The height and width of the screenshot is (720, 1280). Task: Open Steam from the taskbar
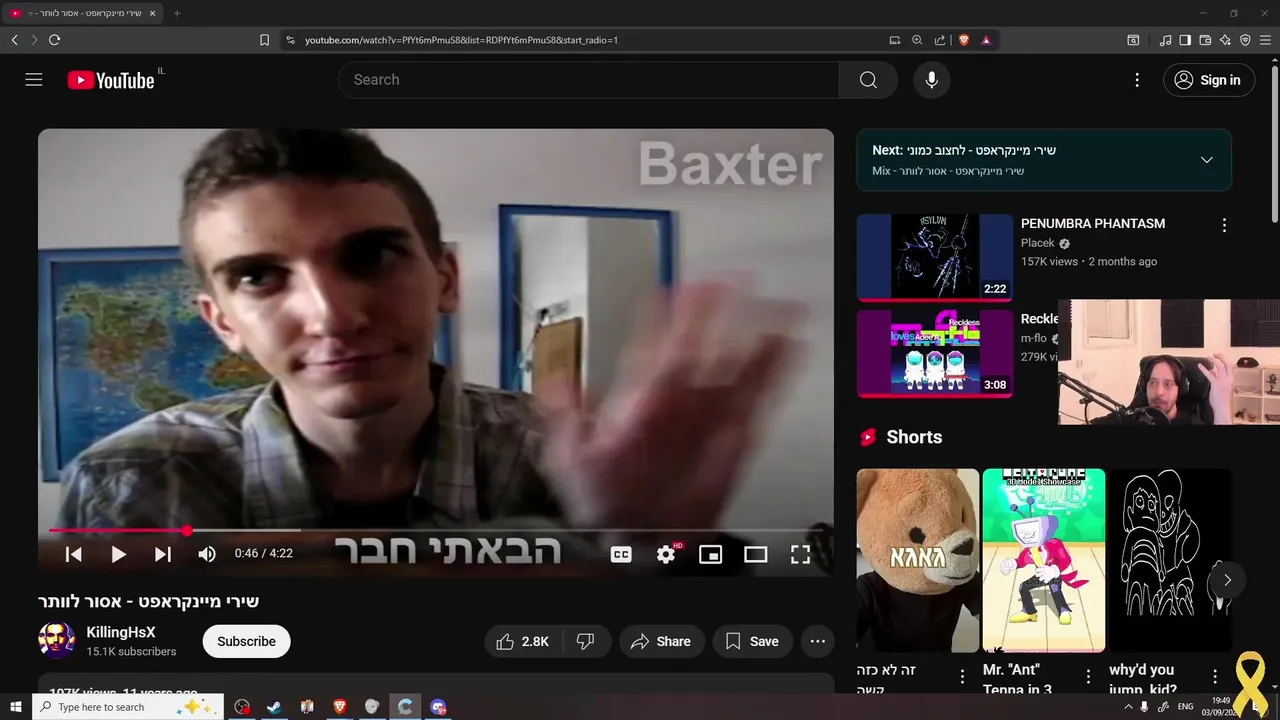point(274,707)
